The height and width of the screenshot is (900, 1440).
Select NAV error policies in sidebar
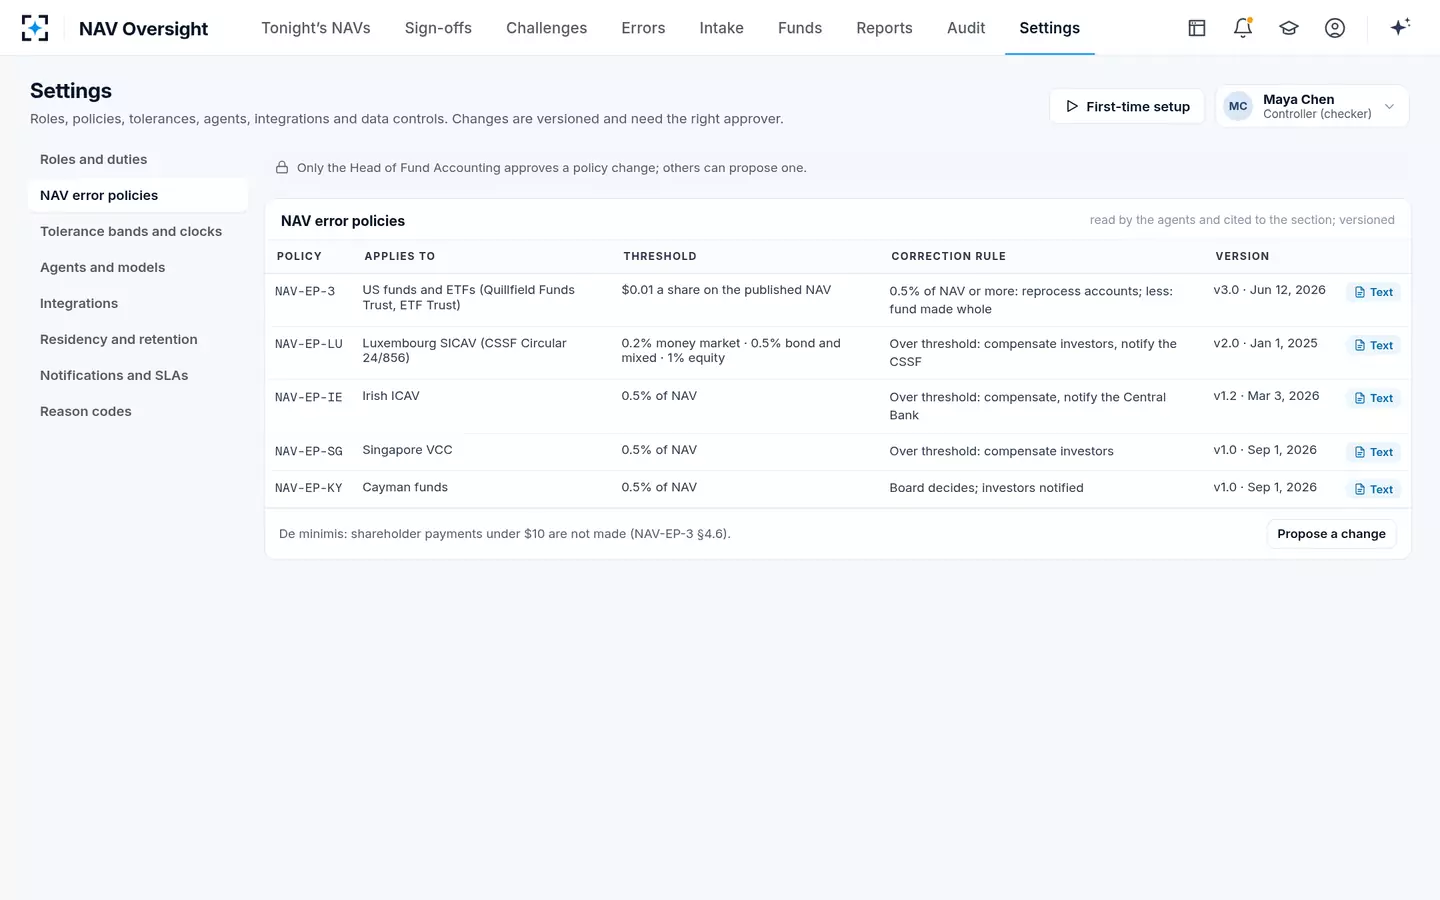(137, 195)
